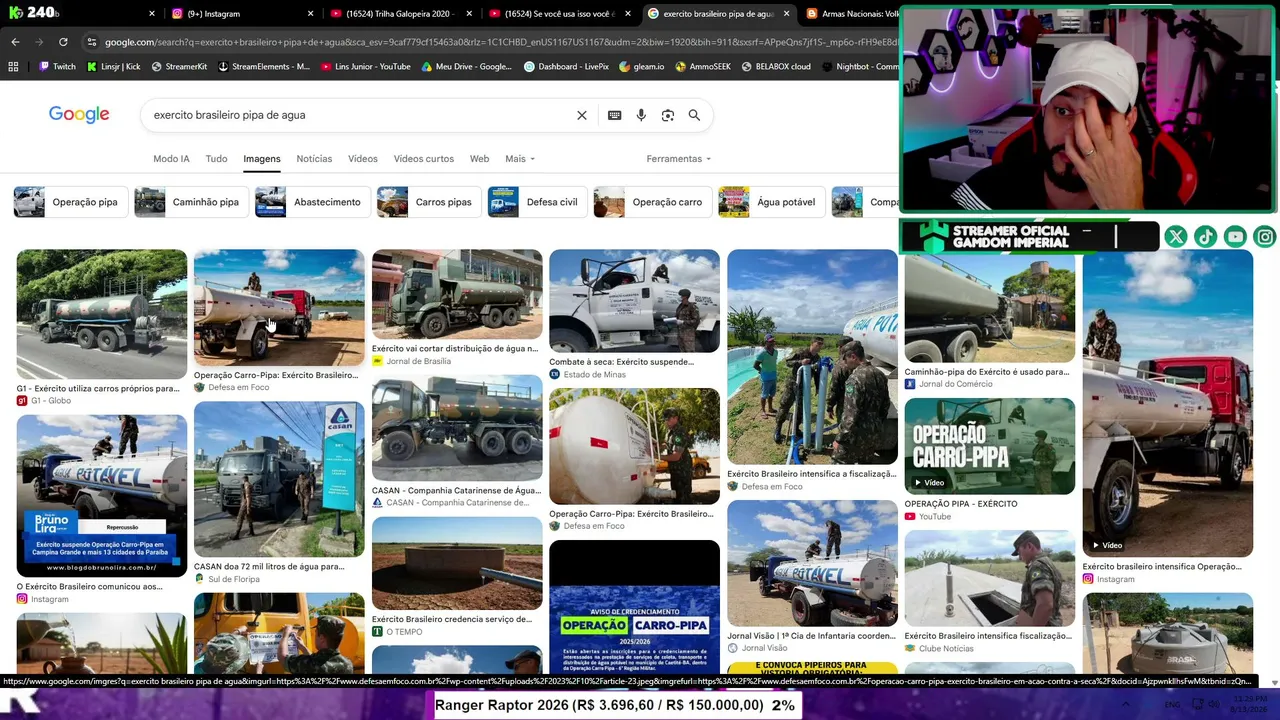This screenshot has width=1280, height=720.
Task: Filter images by Operação carro chip
Action: point(652,202)
